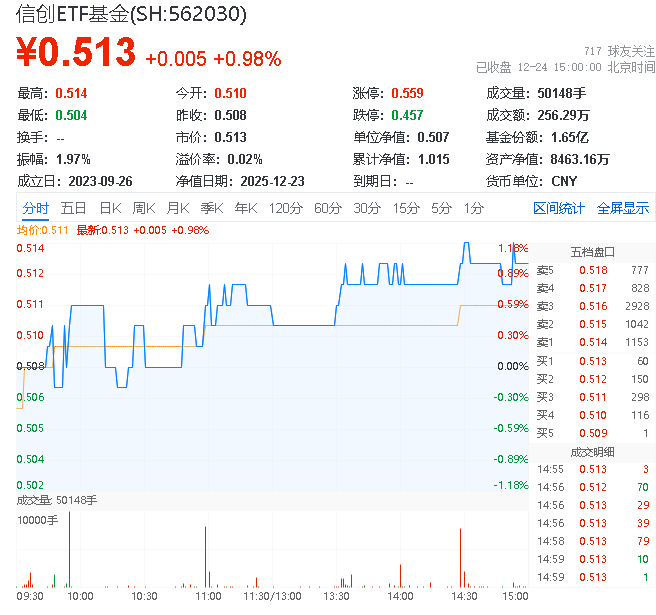Choose the 30分 interval tab
The image size is (656, 615).
point(367,208)
